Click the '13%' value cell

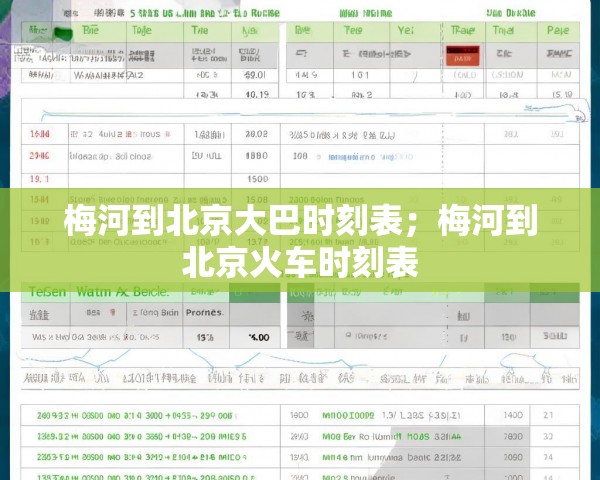205,338
